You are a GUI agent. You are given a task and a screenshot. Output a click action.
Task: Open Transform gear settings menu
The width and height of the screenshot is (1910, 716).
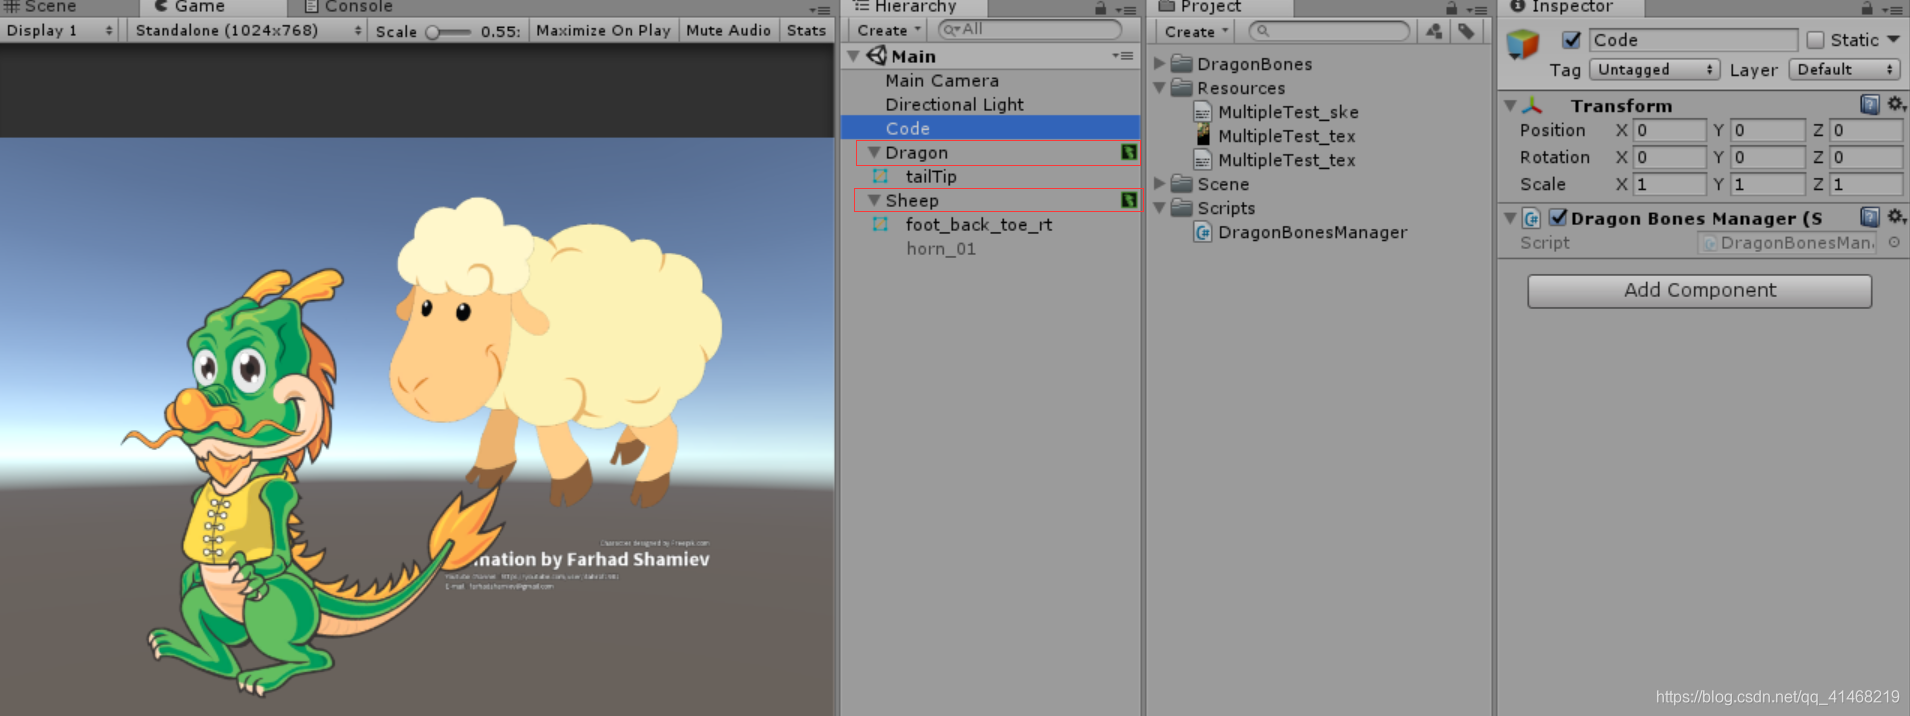tap(1896, 104)
